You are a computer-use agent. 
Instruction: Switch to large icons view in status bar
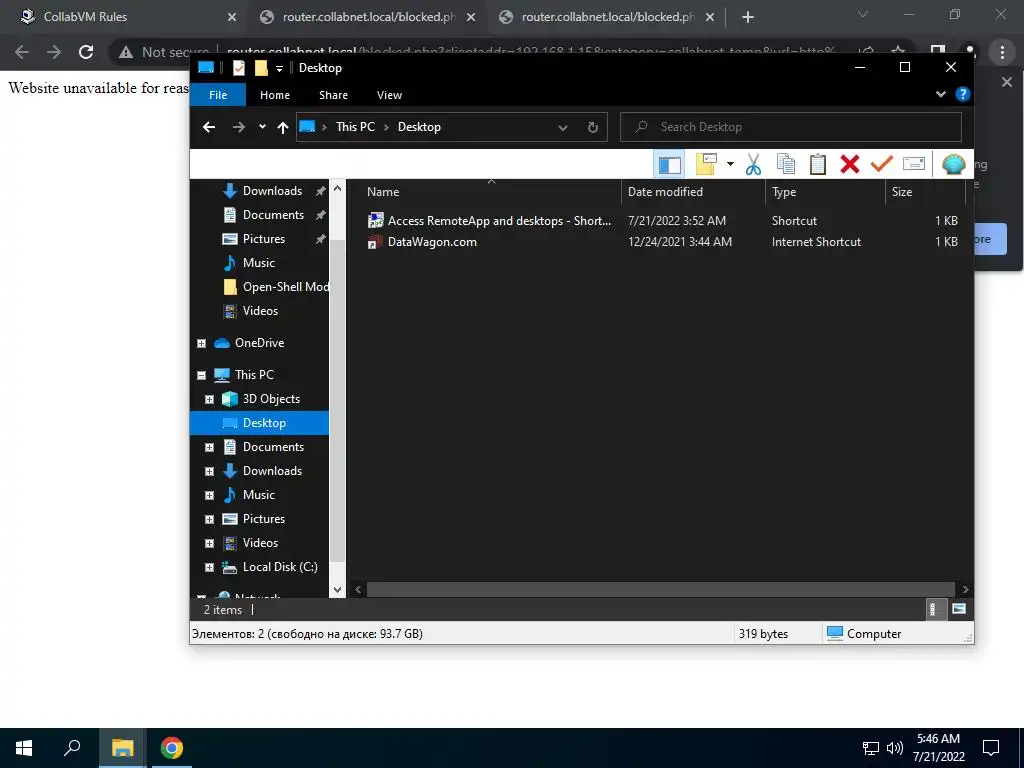coord(959,610)
